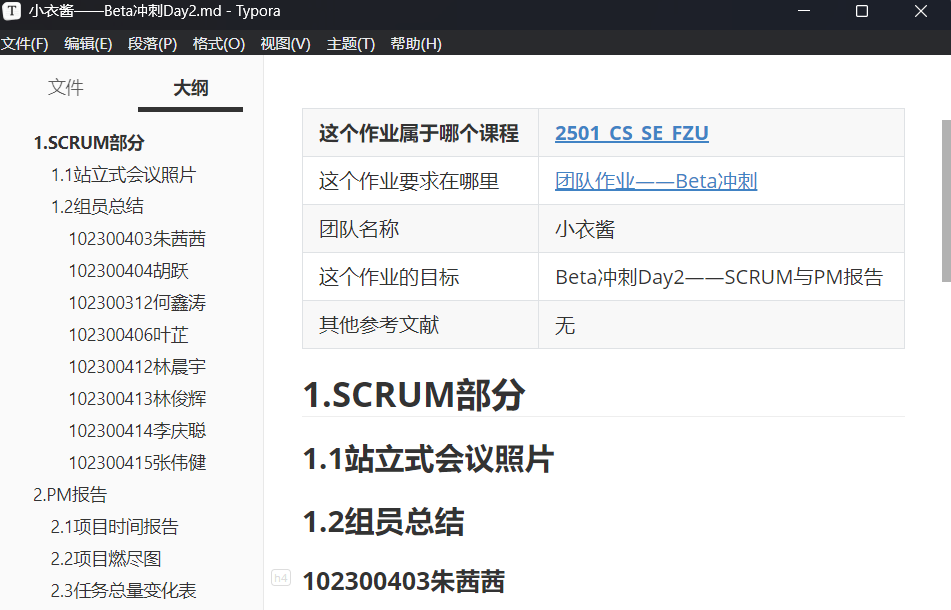Place cursor in document heading 1.1站立式会议照片

tap(428, 459)
